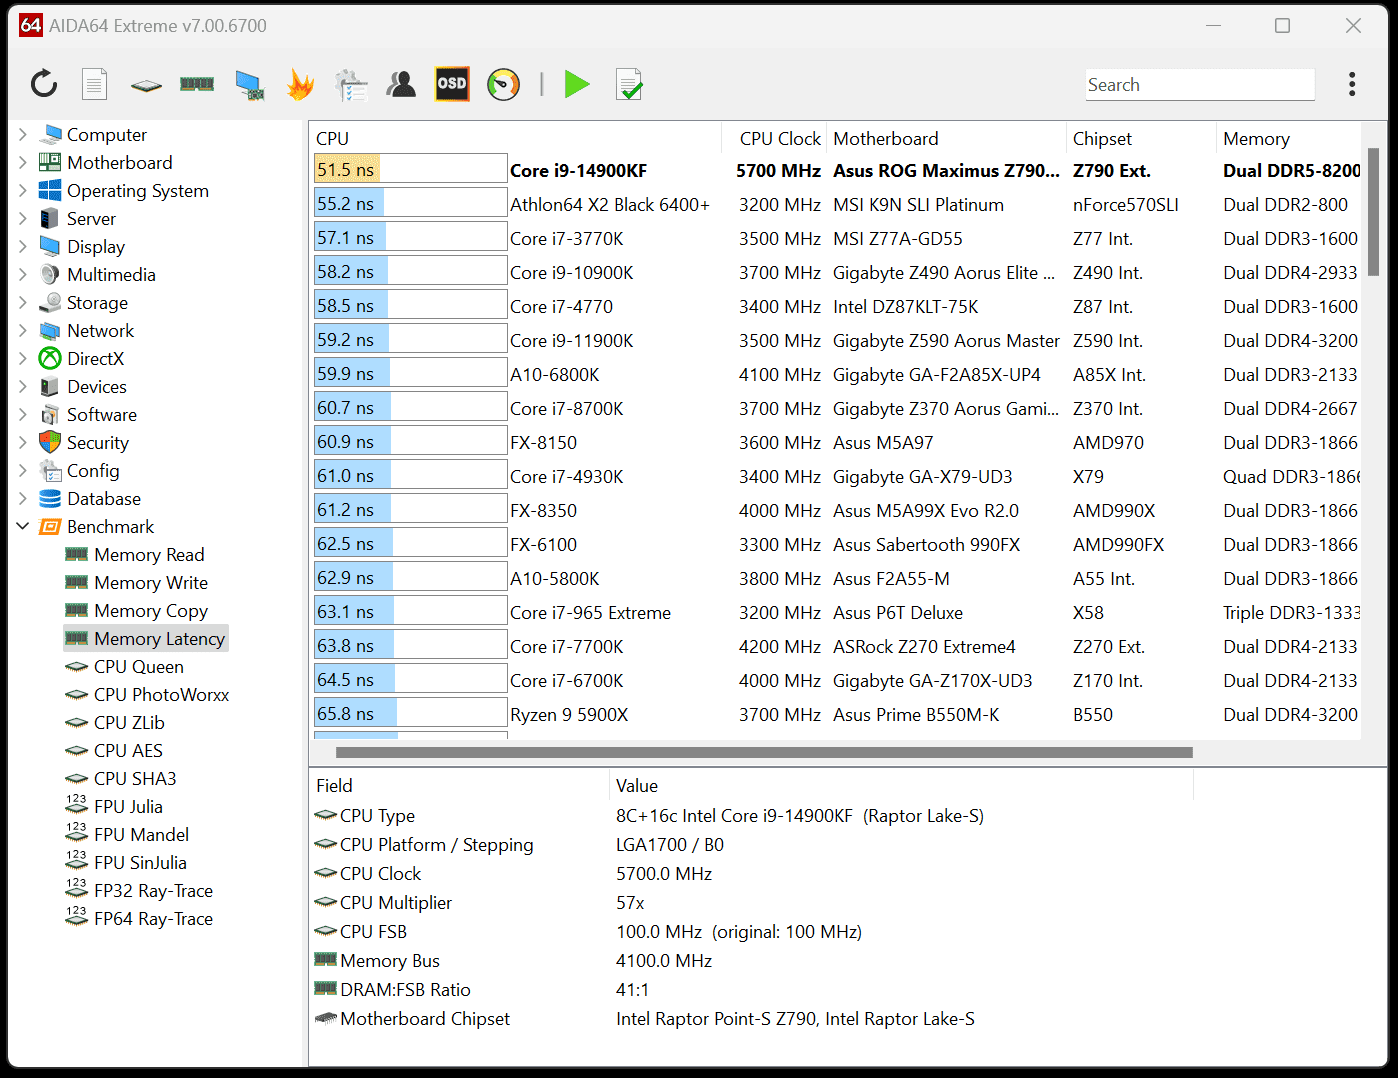Start benchmark with green play icon
Screen dimensions: 1398x1078
(x=577, y=84)
